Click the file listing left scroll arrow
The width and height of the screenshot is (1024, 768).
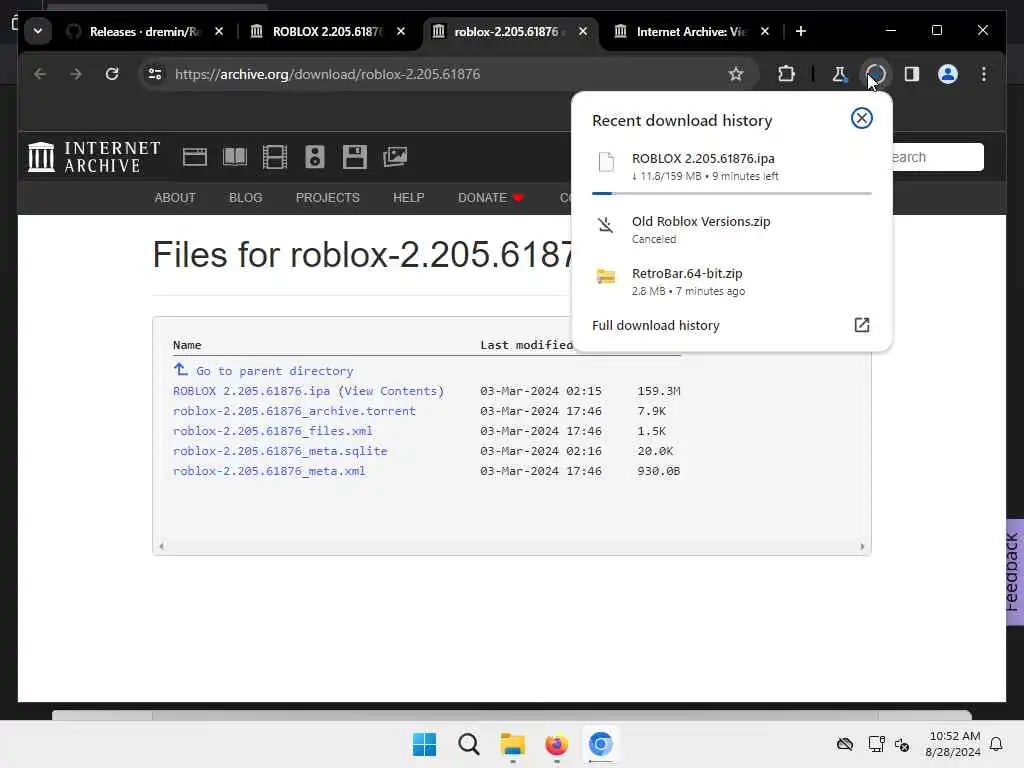click(161, 546)
